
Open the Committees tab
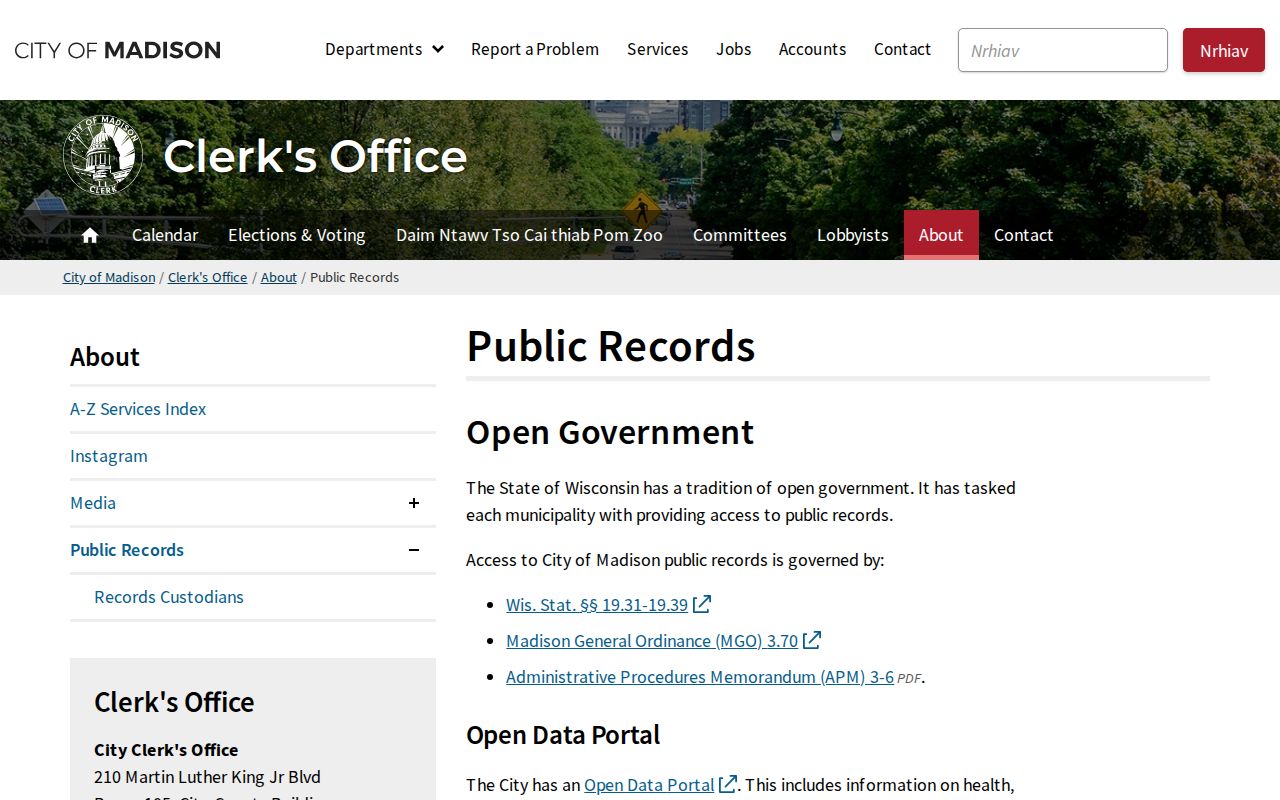tap(740, 235)
